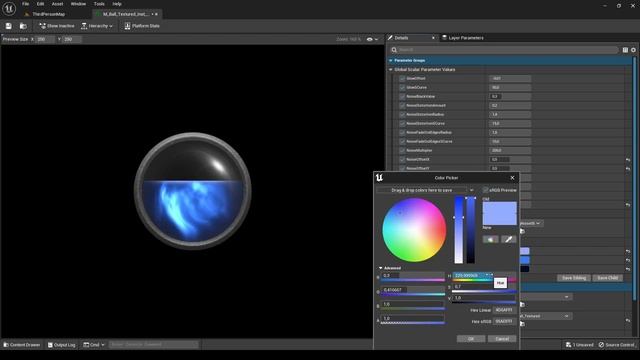Close the Color Picker dialog
The height and width of the screenshot is (360, 640).
(x=512, y=178)
